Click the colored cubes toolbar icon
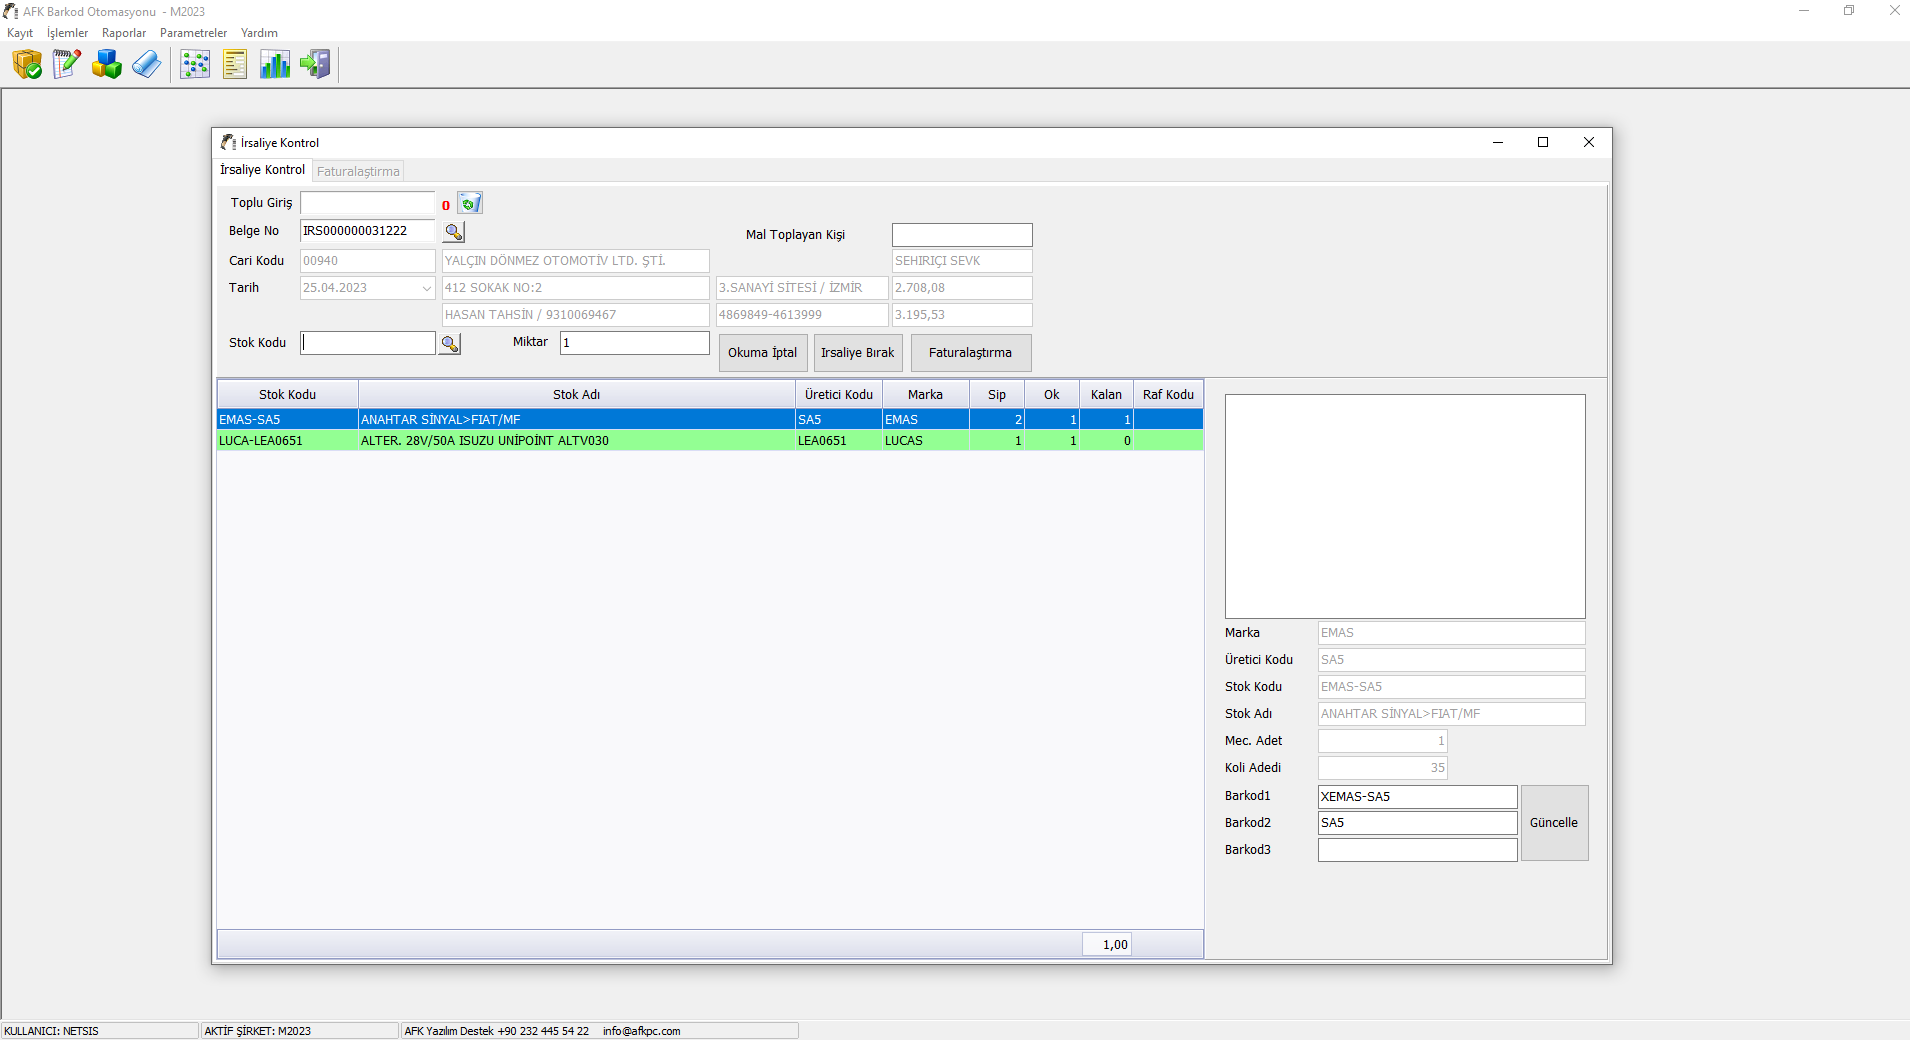Screen dimensions: 1910x1040 [x=107, y=65]
